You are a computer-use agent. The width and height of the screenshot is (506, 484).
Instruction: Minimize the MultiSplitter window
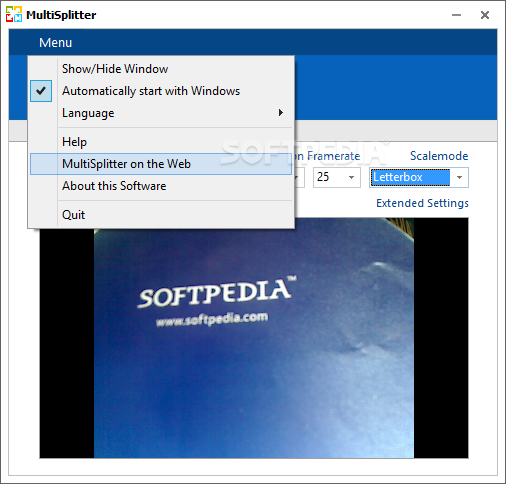tap(456, 15)
